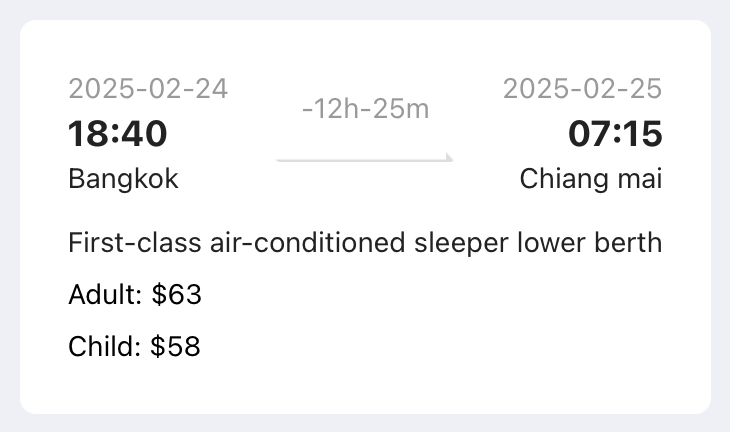Open the Chiang mai arrival station

[591, 179]
